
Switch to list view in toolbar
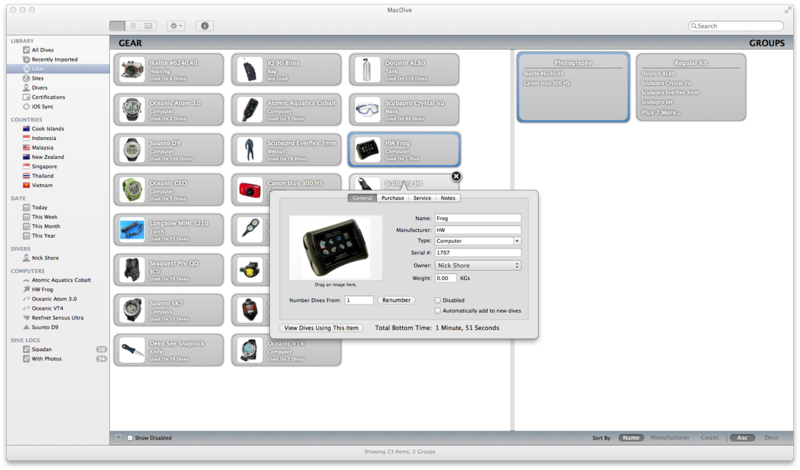coord(133,26)
